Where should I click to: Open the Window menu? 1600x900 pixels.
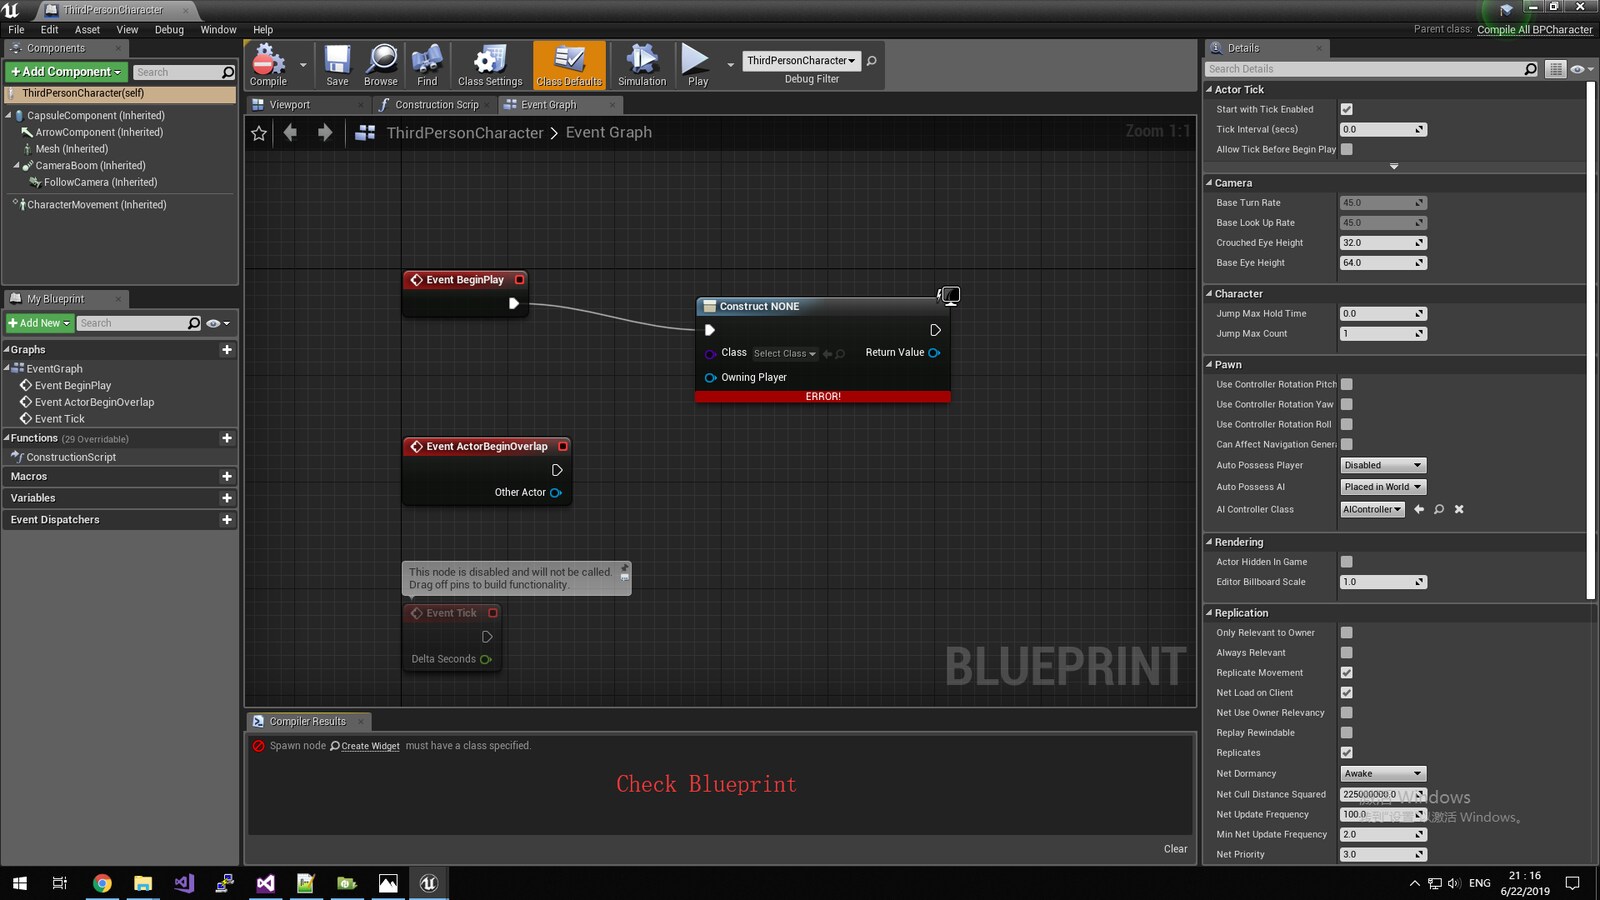point(218,30)
